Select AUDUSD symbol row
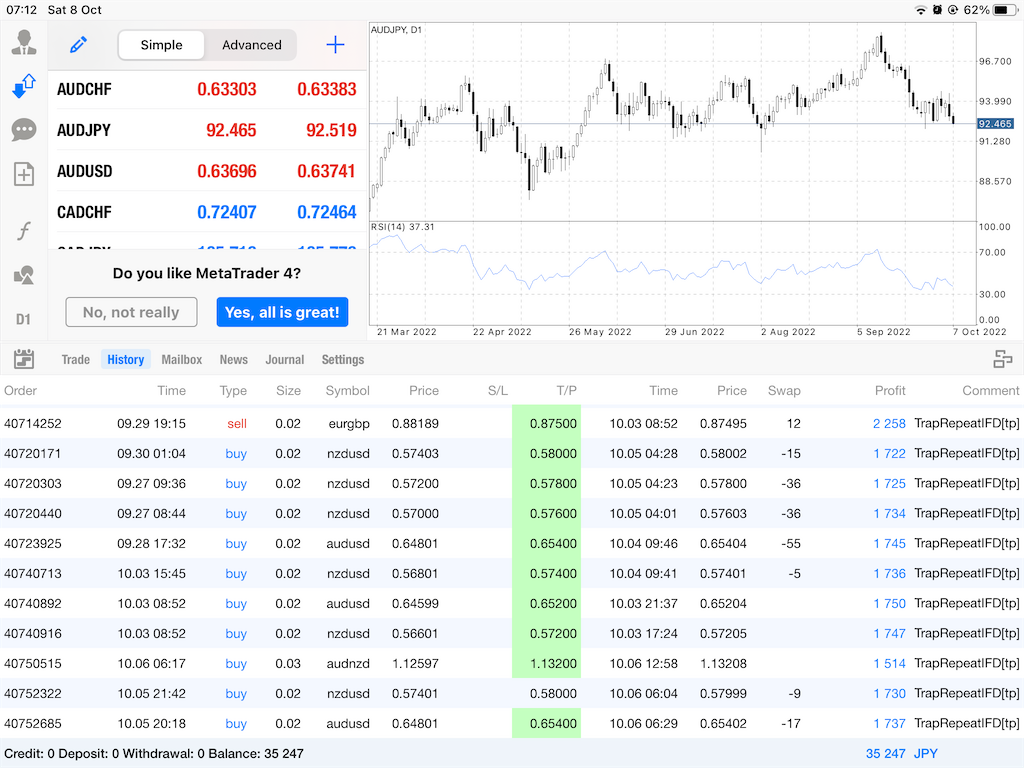This screenshot has height=768, width=1024. click(208, 171)
